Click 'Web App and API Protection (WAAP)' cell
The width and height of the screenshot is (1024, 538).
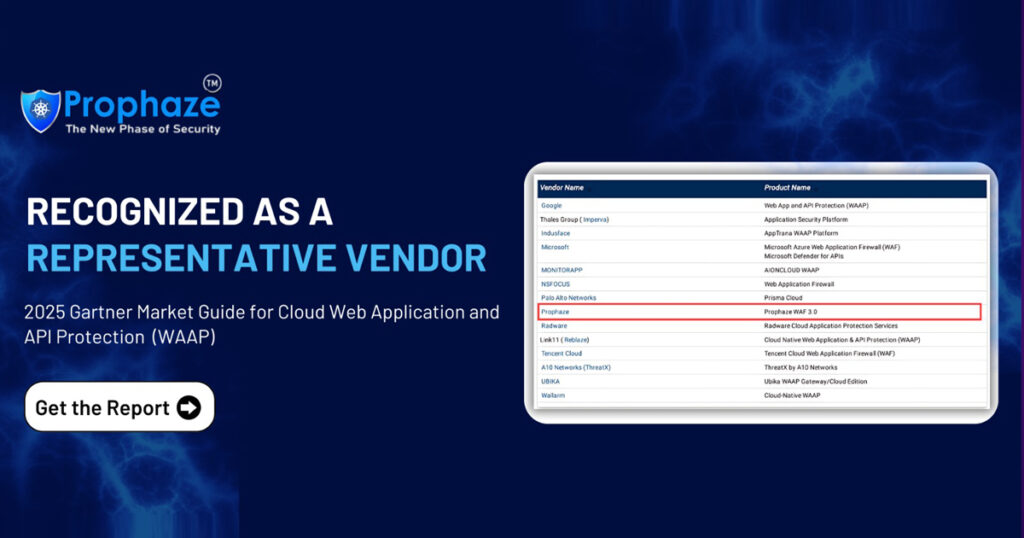coord(816,206)
